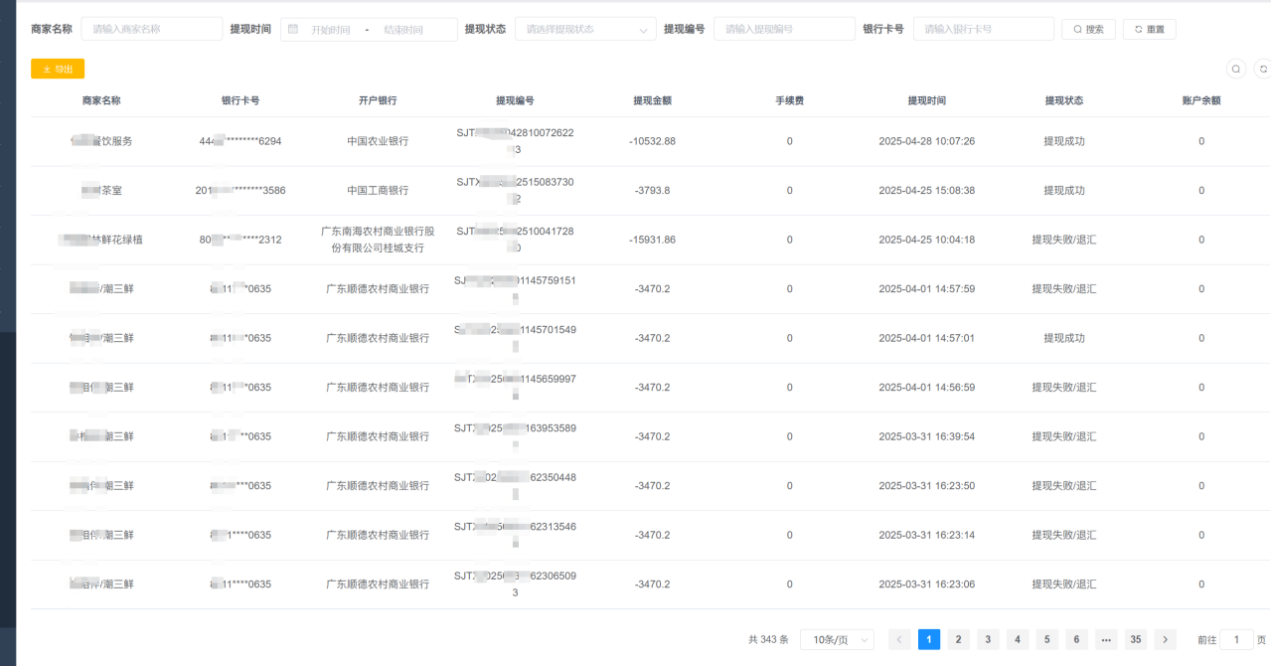Go to the next page arrow
Viewport: 1281px width, 667px height.
coord(1165,640)
